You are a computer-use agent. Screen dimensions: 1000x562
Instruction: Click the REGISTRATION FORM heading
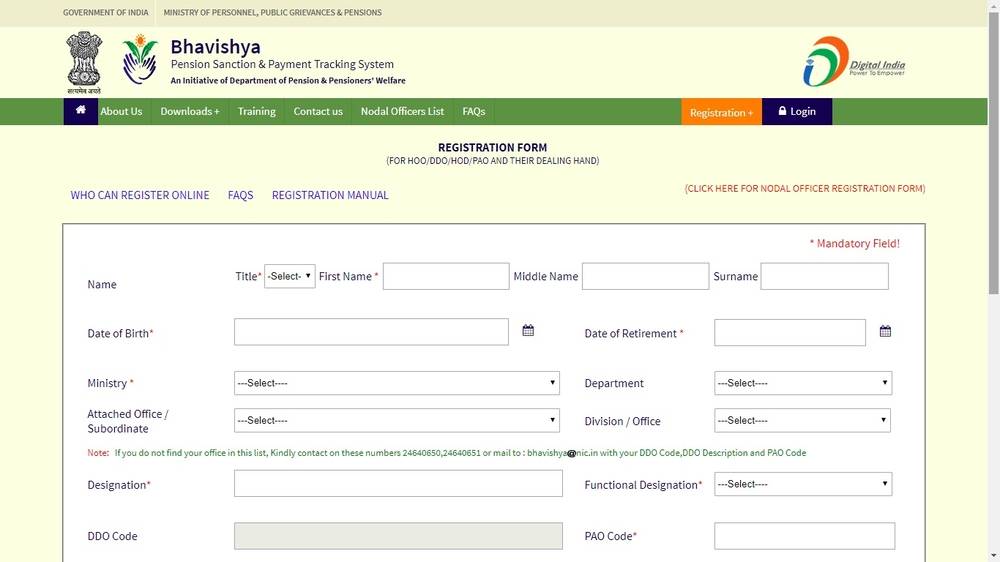coord(492,147)
